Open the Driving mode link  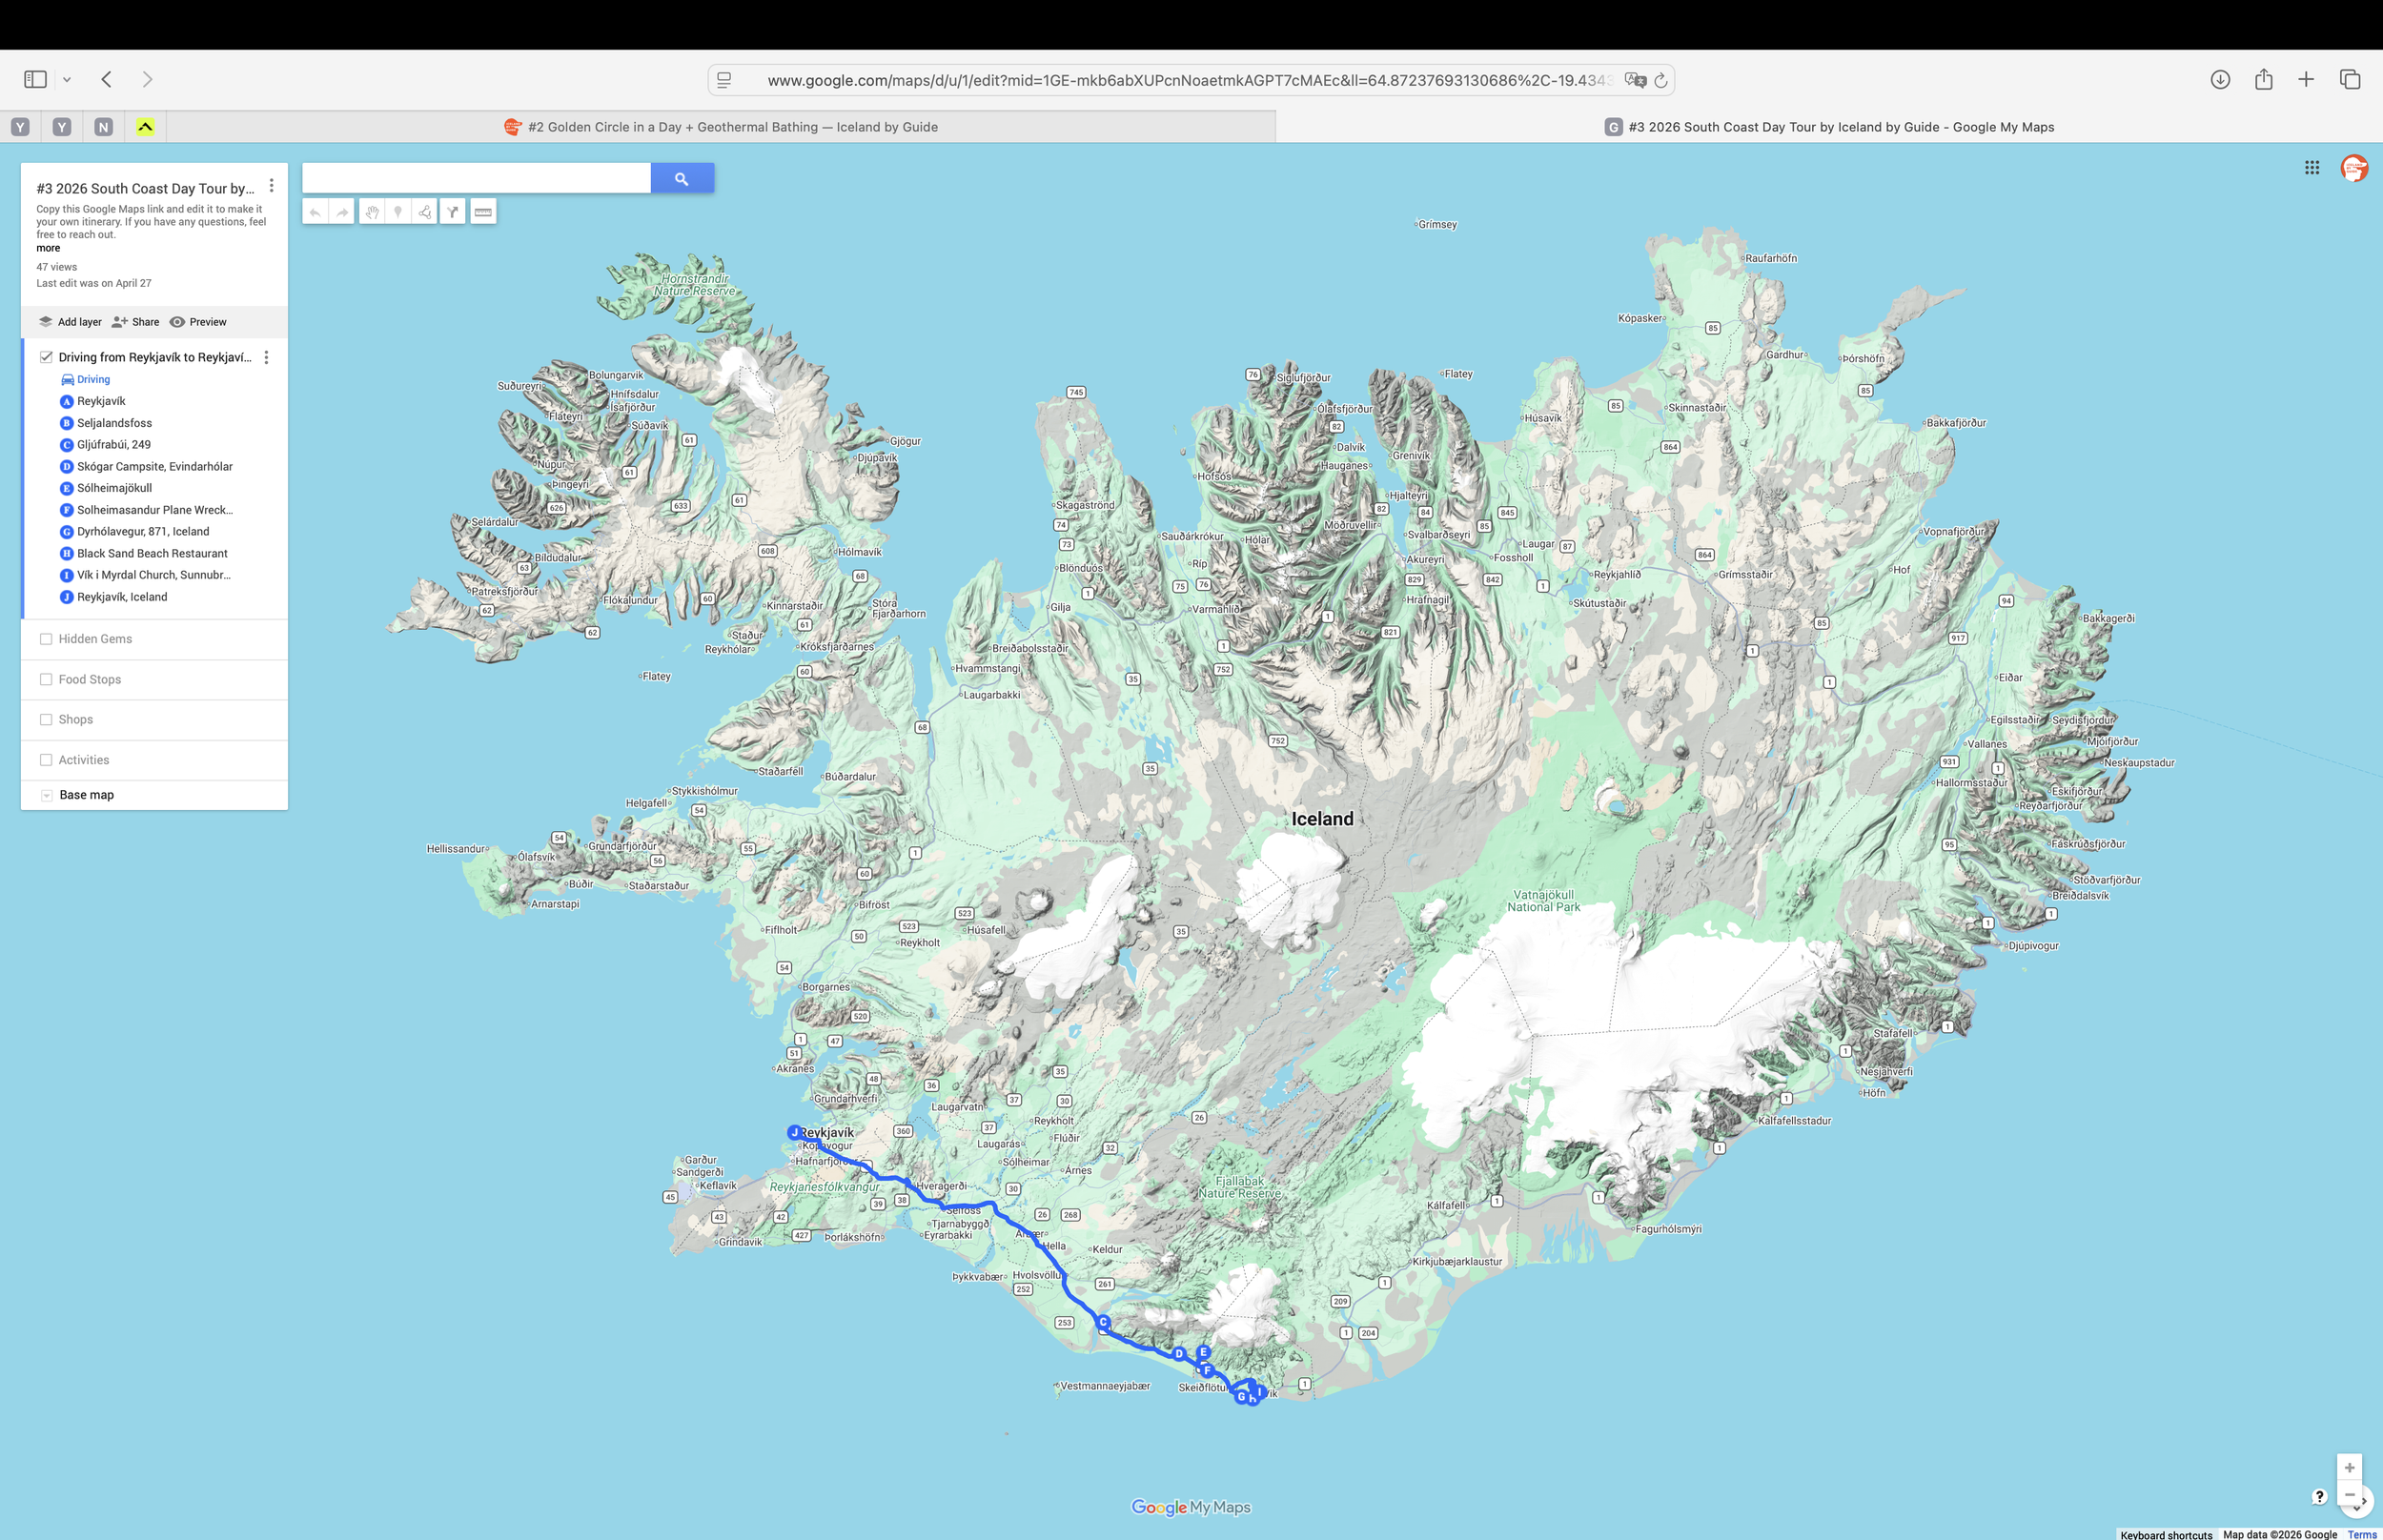coord(86,380)
